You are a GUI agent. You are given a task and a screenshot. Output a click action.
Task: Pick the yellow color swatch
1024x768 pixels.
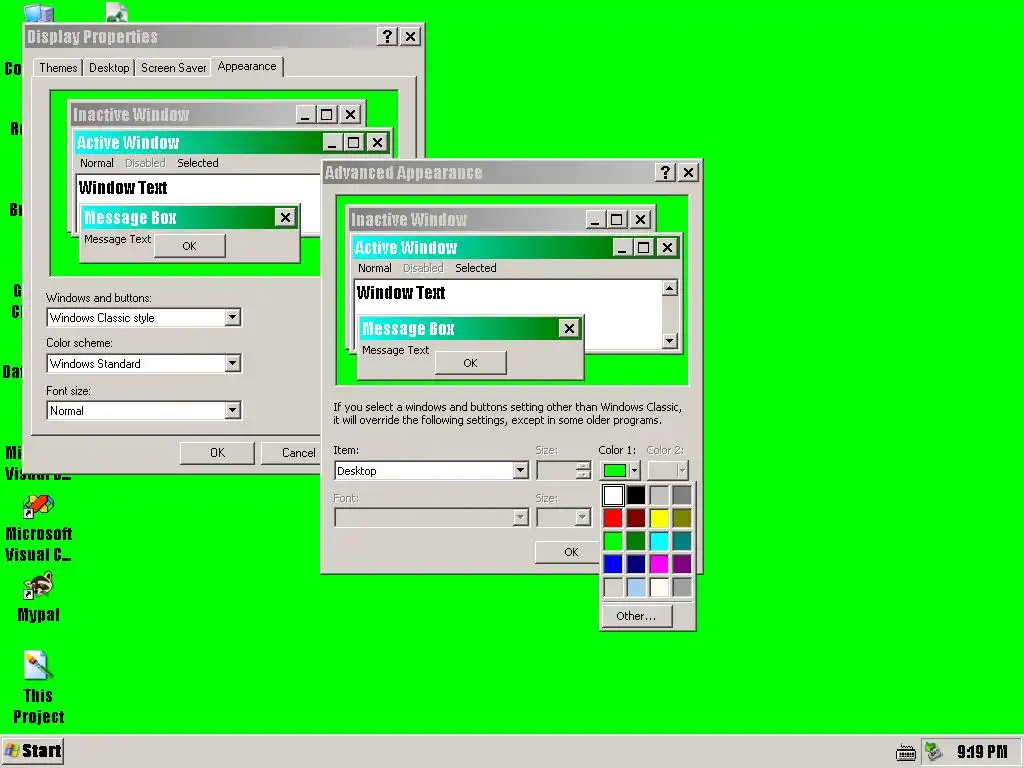tap(659, 518)
